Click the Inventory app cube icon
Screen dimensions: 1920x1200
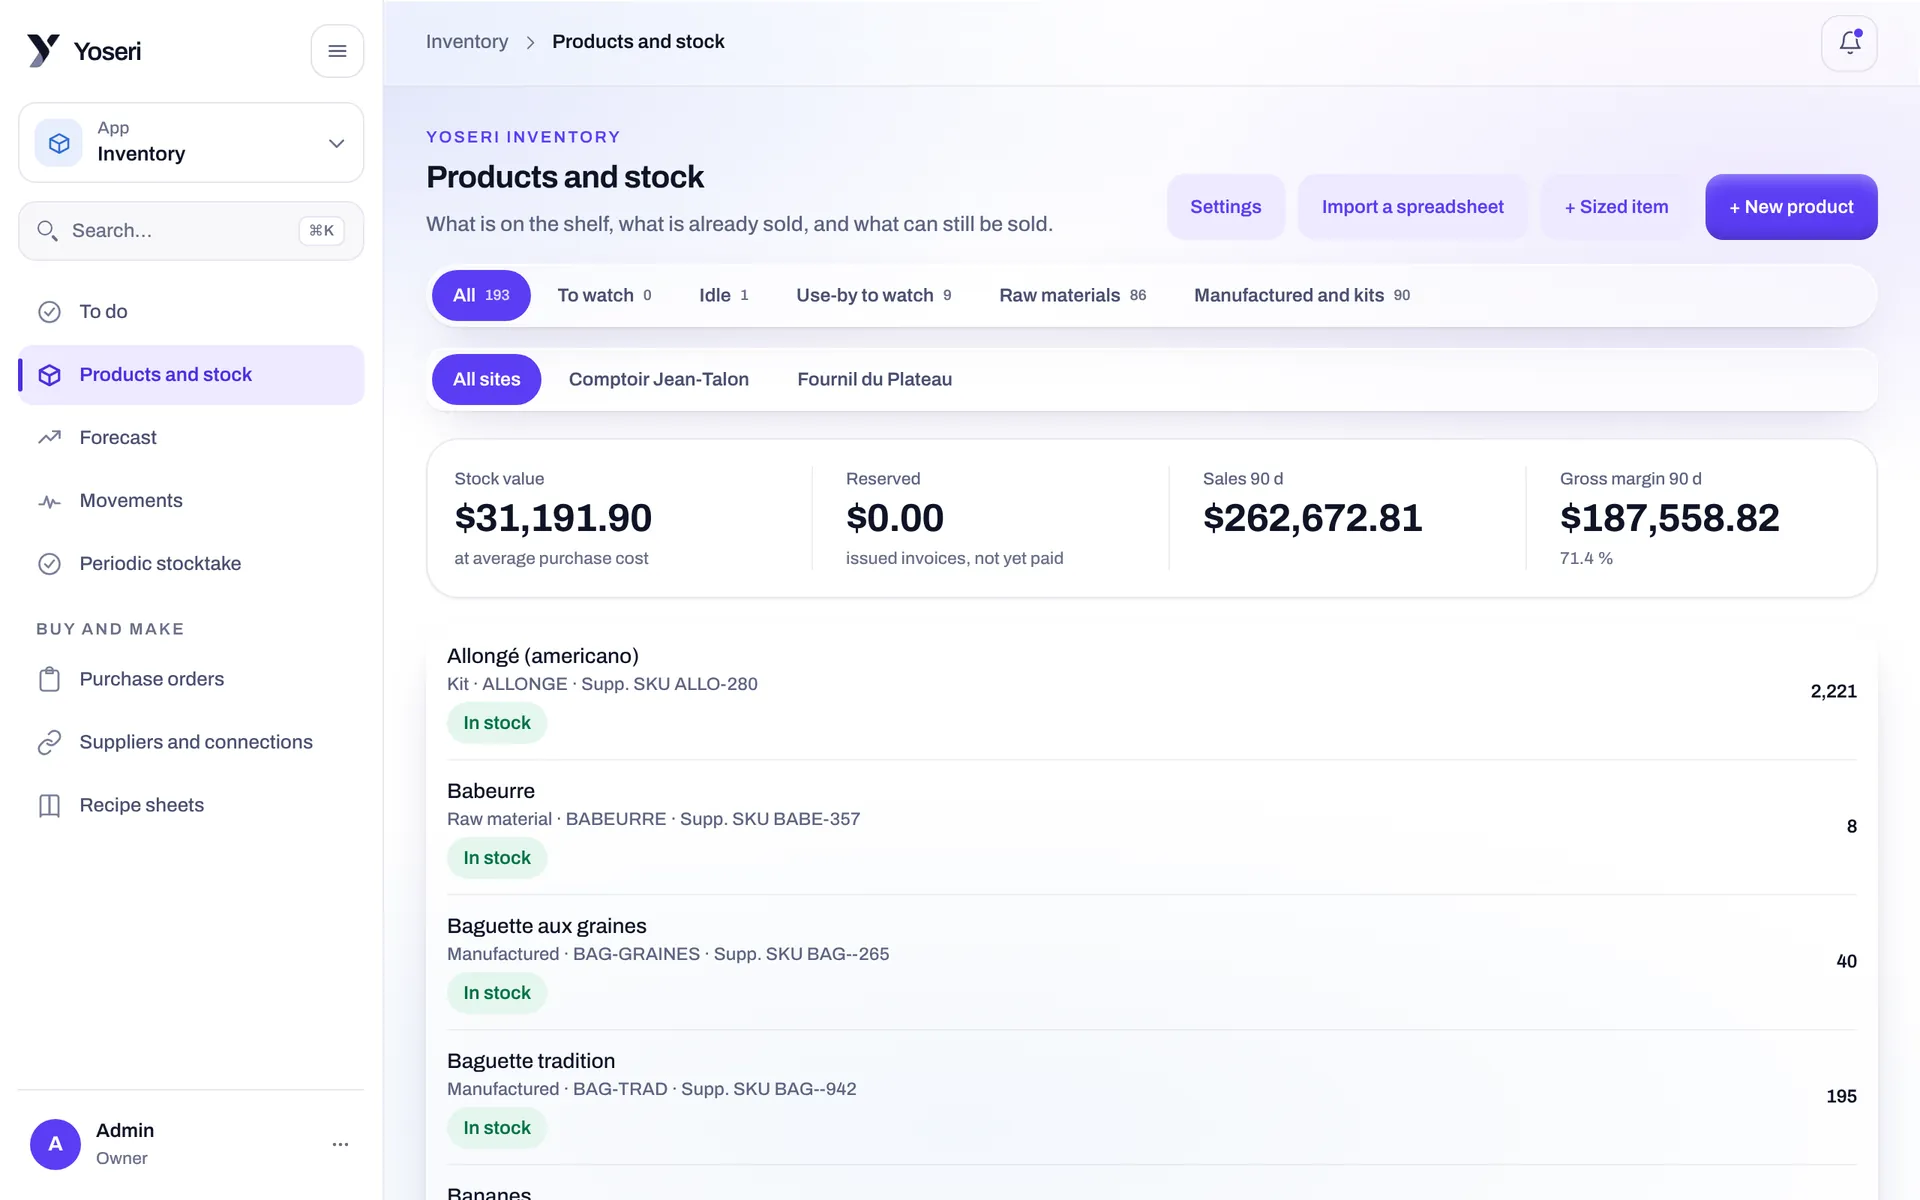(59, 143)
